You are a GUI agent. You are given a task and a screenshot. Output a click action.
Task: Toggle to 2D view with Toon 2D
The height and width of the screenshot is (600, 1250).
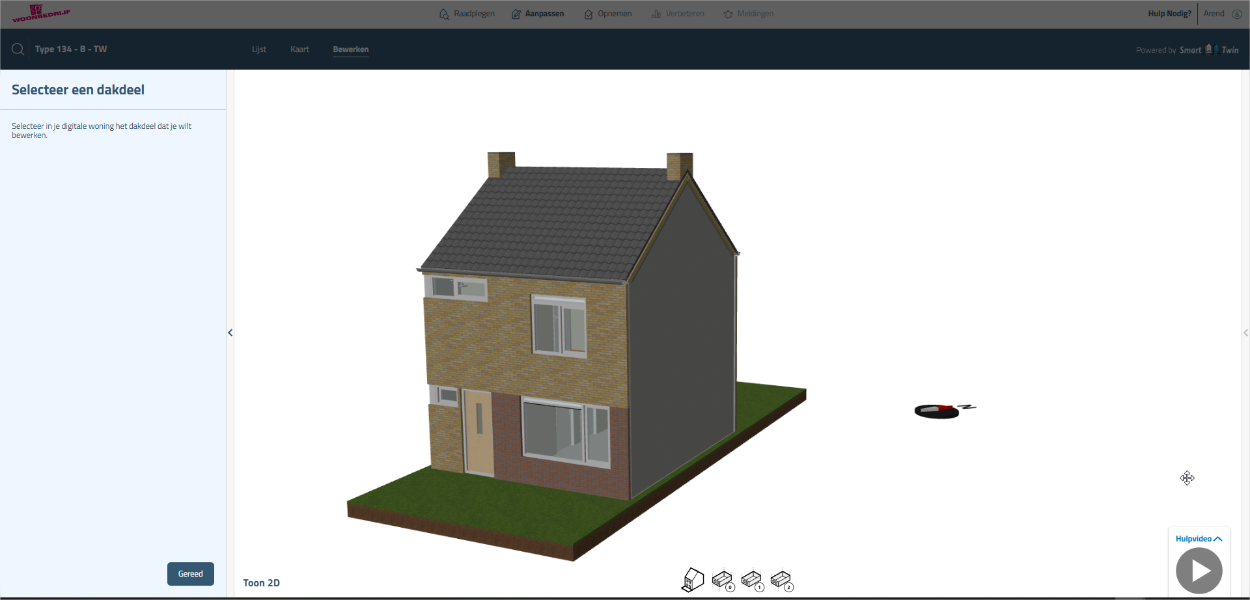pyautogui.click(x=261, y=582)
